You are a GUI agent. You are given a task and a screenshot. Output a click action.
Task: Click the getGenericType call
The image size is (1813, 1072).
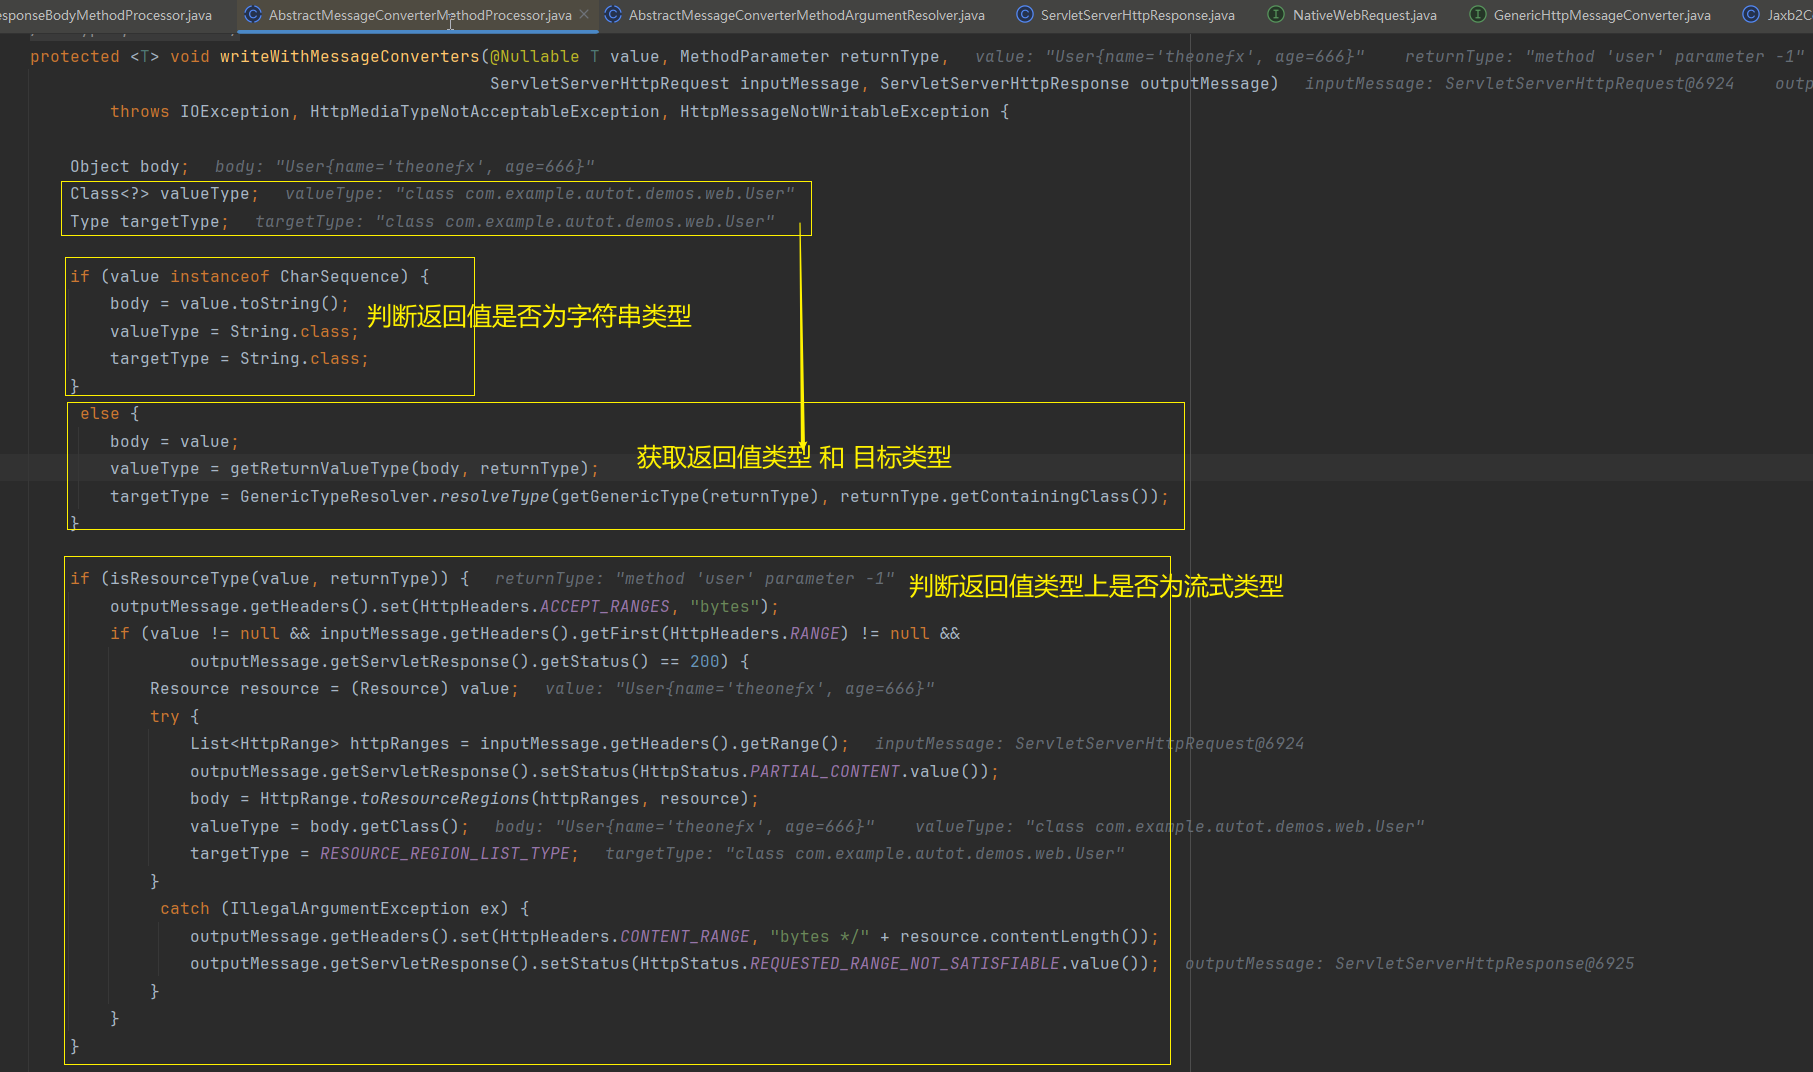click(x=630, y=497)
